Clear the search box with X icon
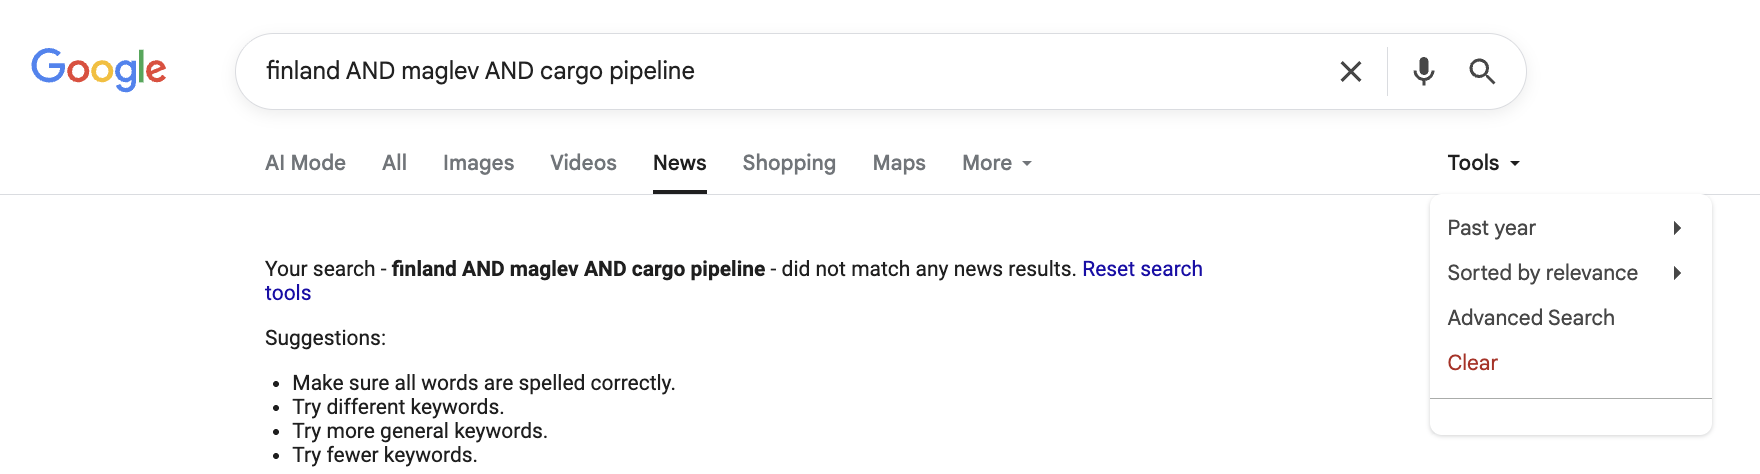This screenshot has width=1760, height=474. [x=1350, y=71]
